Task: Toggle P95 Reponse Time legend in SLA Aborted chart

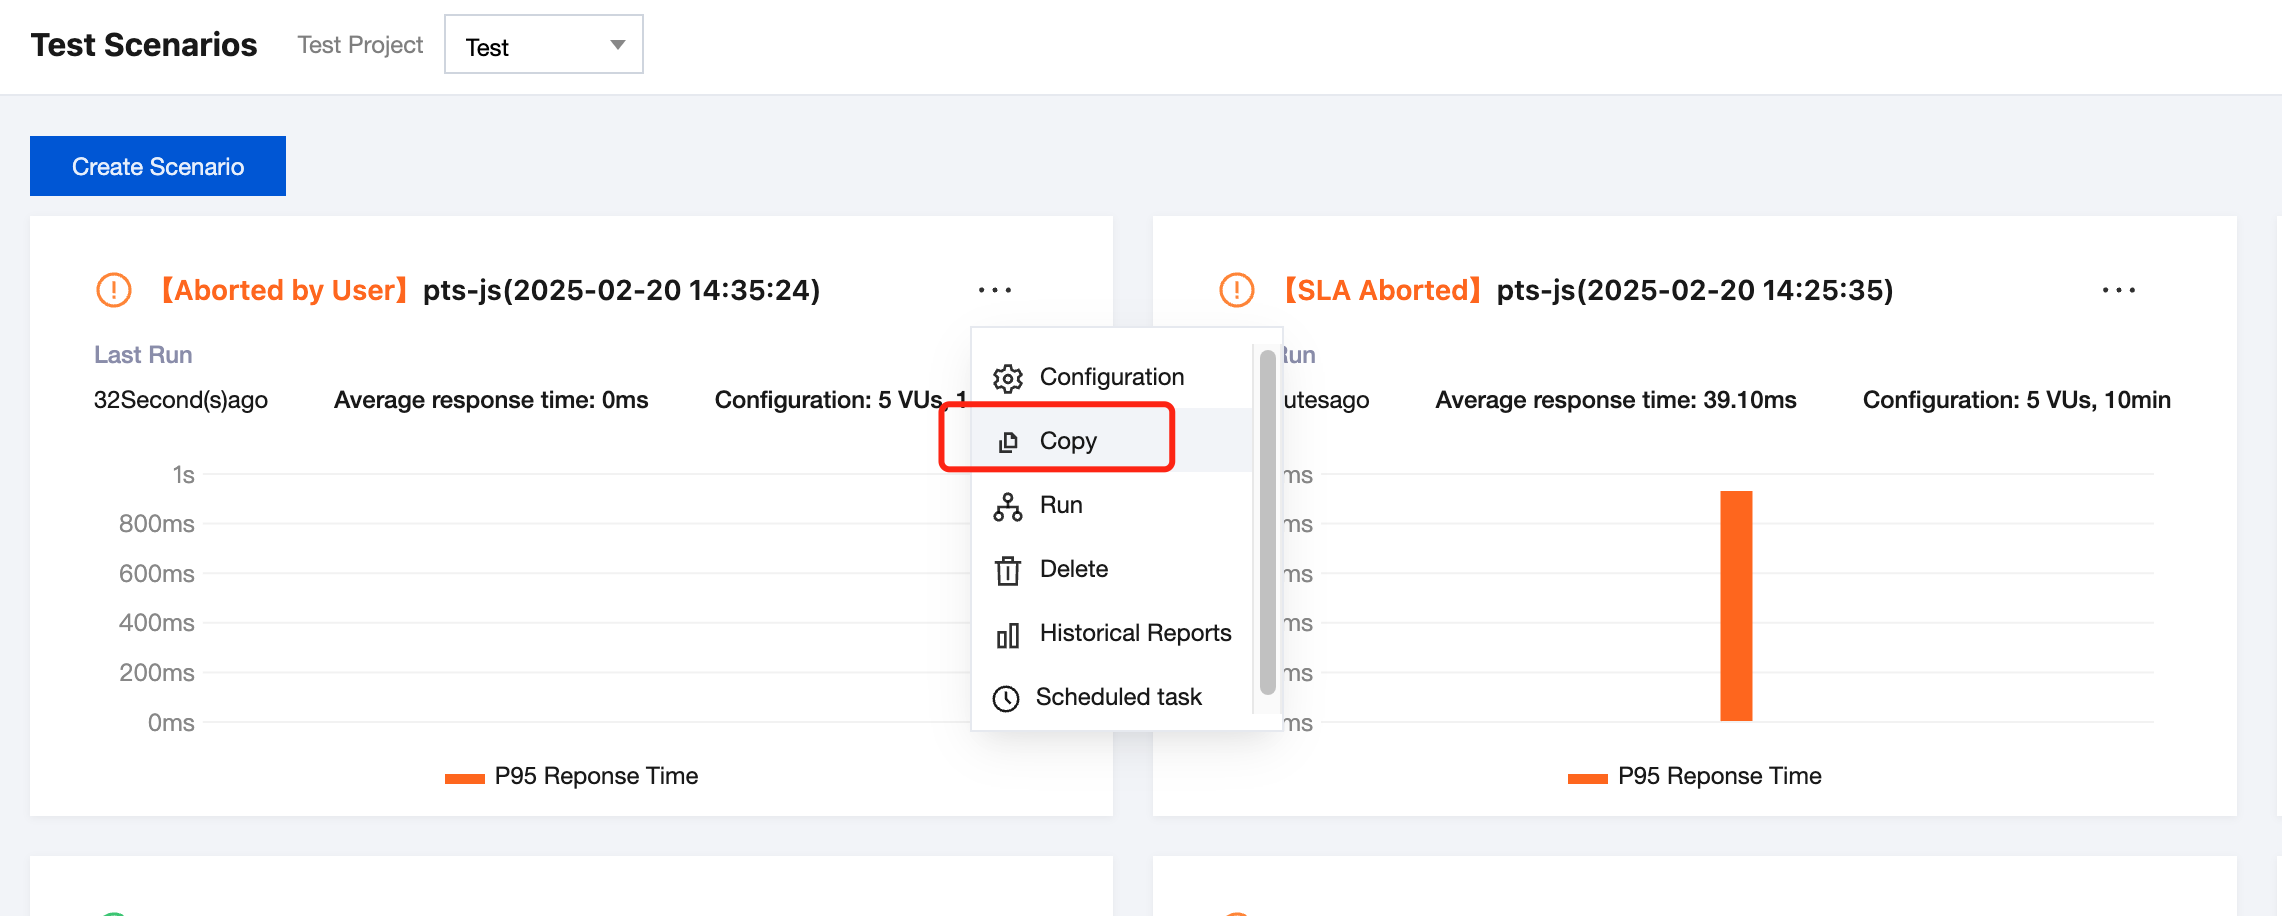Action: pos(1695,776)
